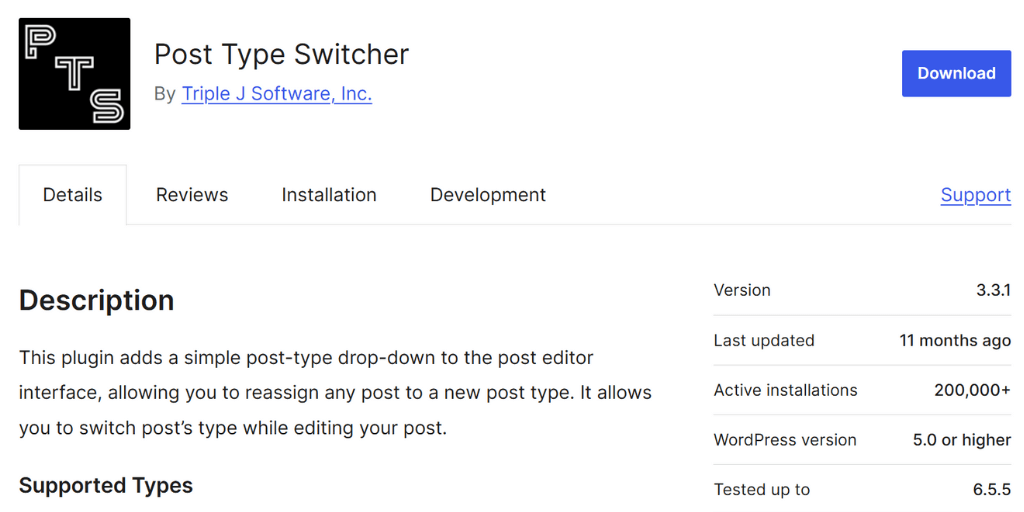View the Development tab

pos(488,195)
